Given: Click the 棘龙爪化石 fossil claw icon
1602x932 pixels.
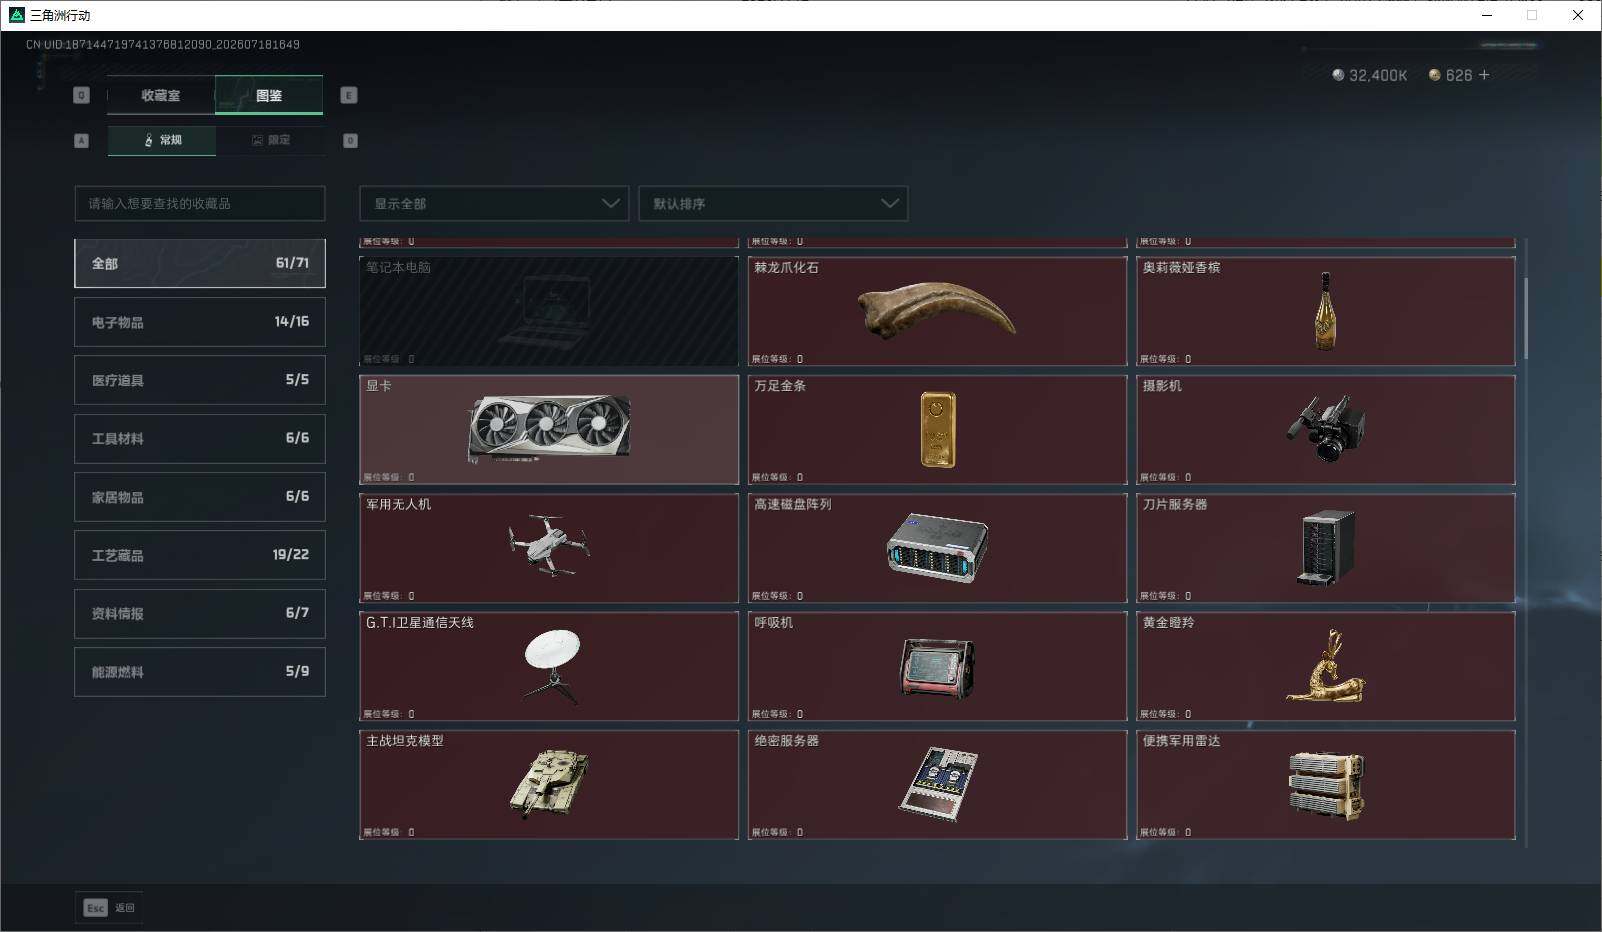Looking at the screenshot, I should pos(937,310).
